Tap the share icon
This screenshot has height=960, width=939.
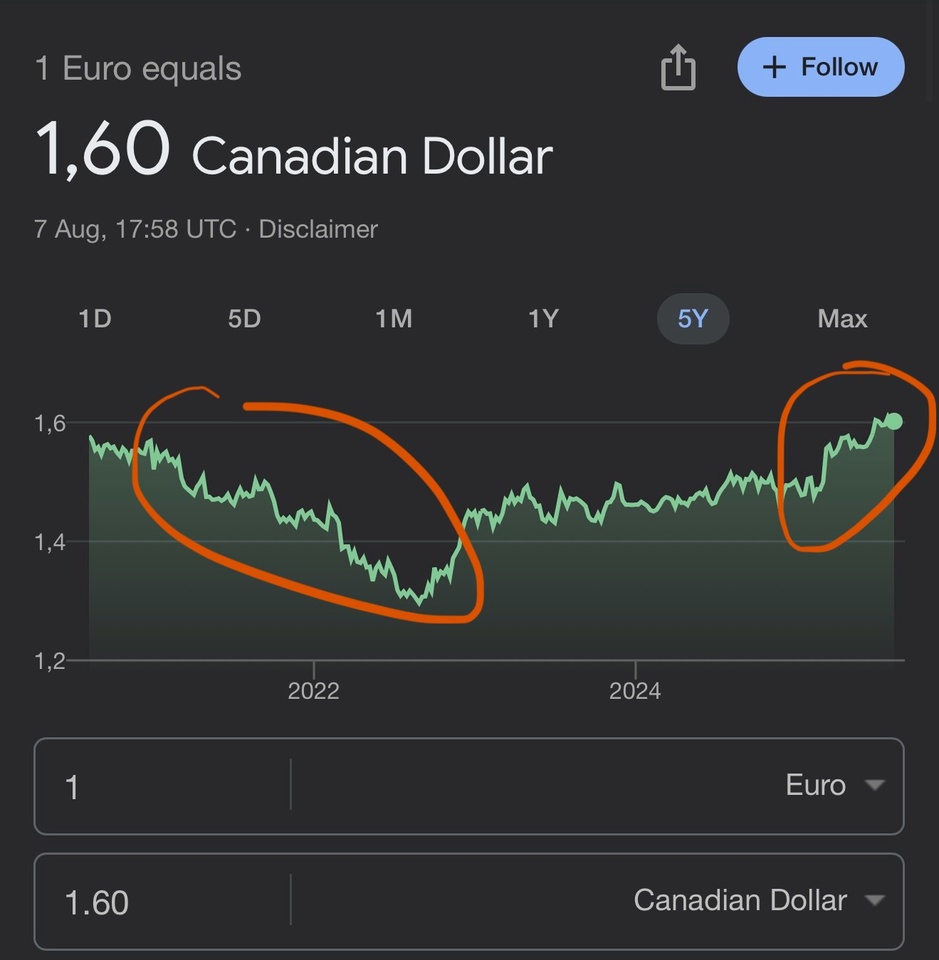678,67
